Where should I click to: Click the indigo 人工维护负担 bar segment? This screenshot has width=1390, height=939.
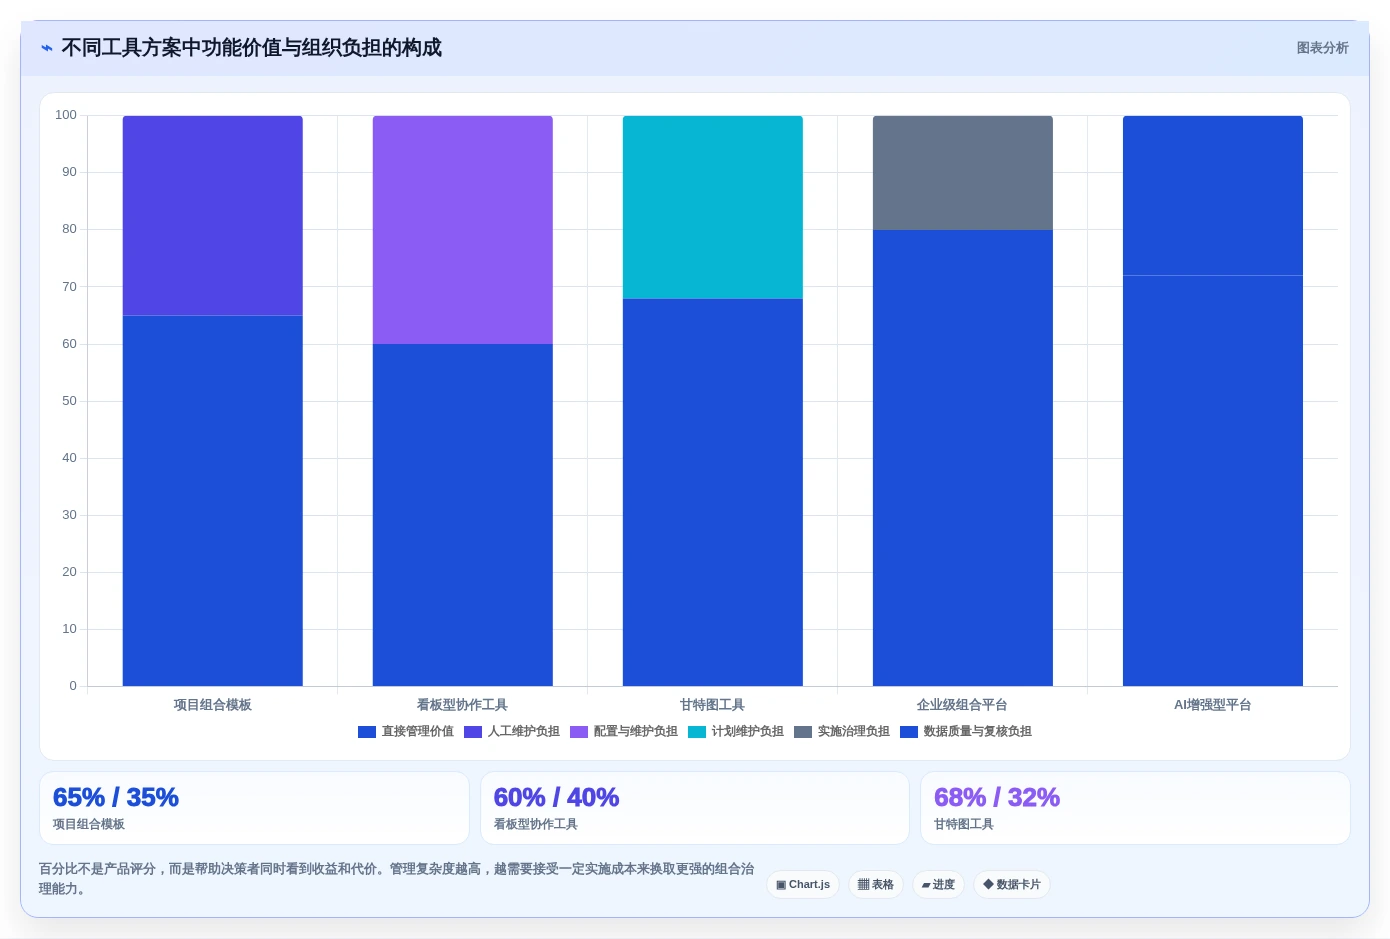[x=213, y=216]
